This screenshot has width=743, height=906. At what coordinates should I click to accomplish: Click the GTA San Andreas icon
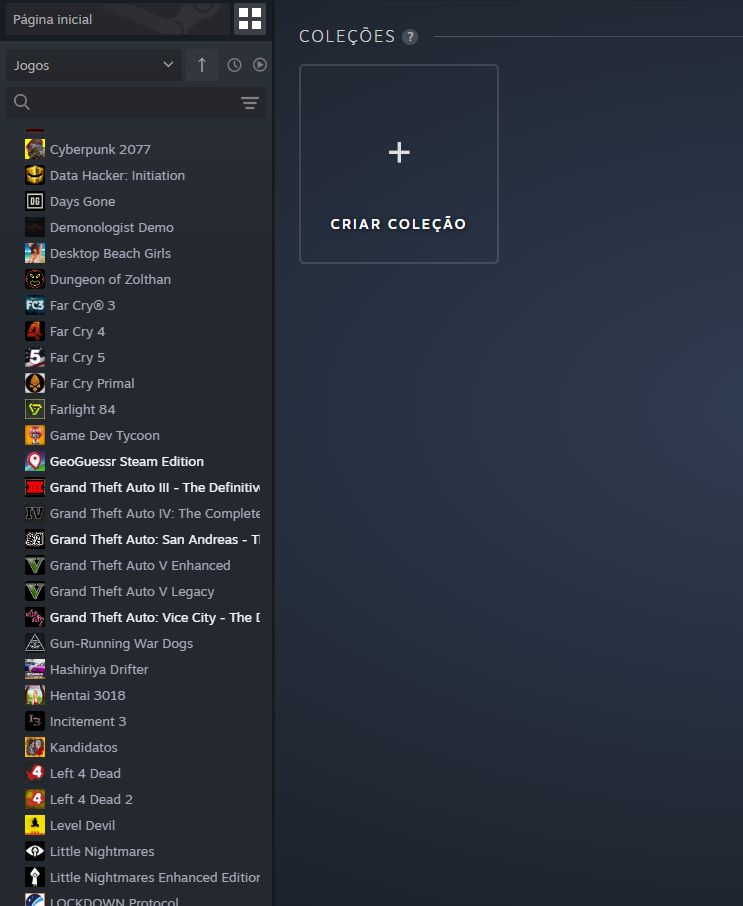click(35, 539)
